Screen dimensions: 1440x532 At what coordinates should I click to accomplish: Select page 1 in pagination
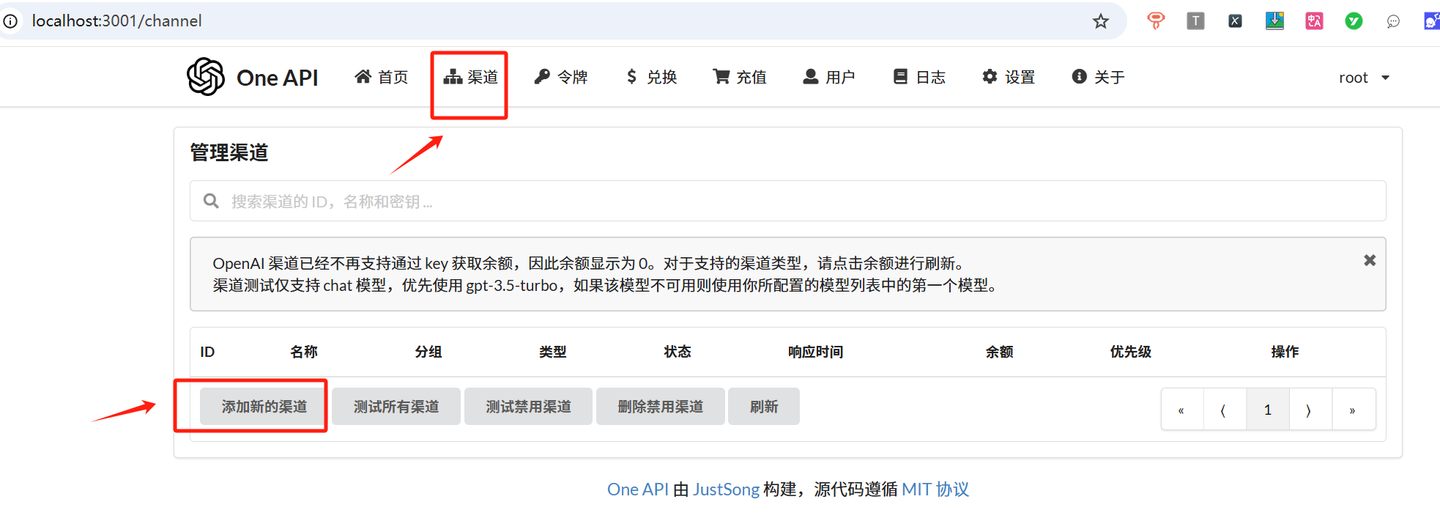1268,410
